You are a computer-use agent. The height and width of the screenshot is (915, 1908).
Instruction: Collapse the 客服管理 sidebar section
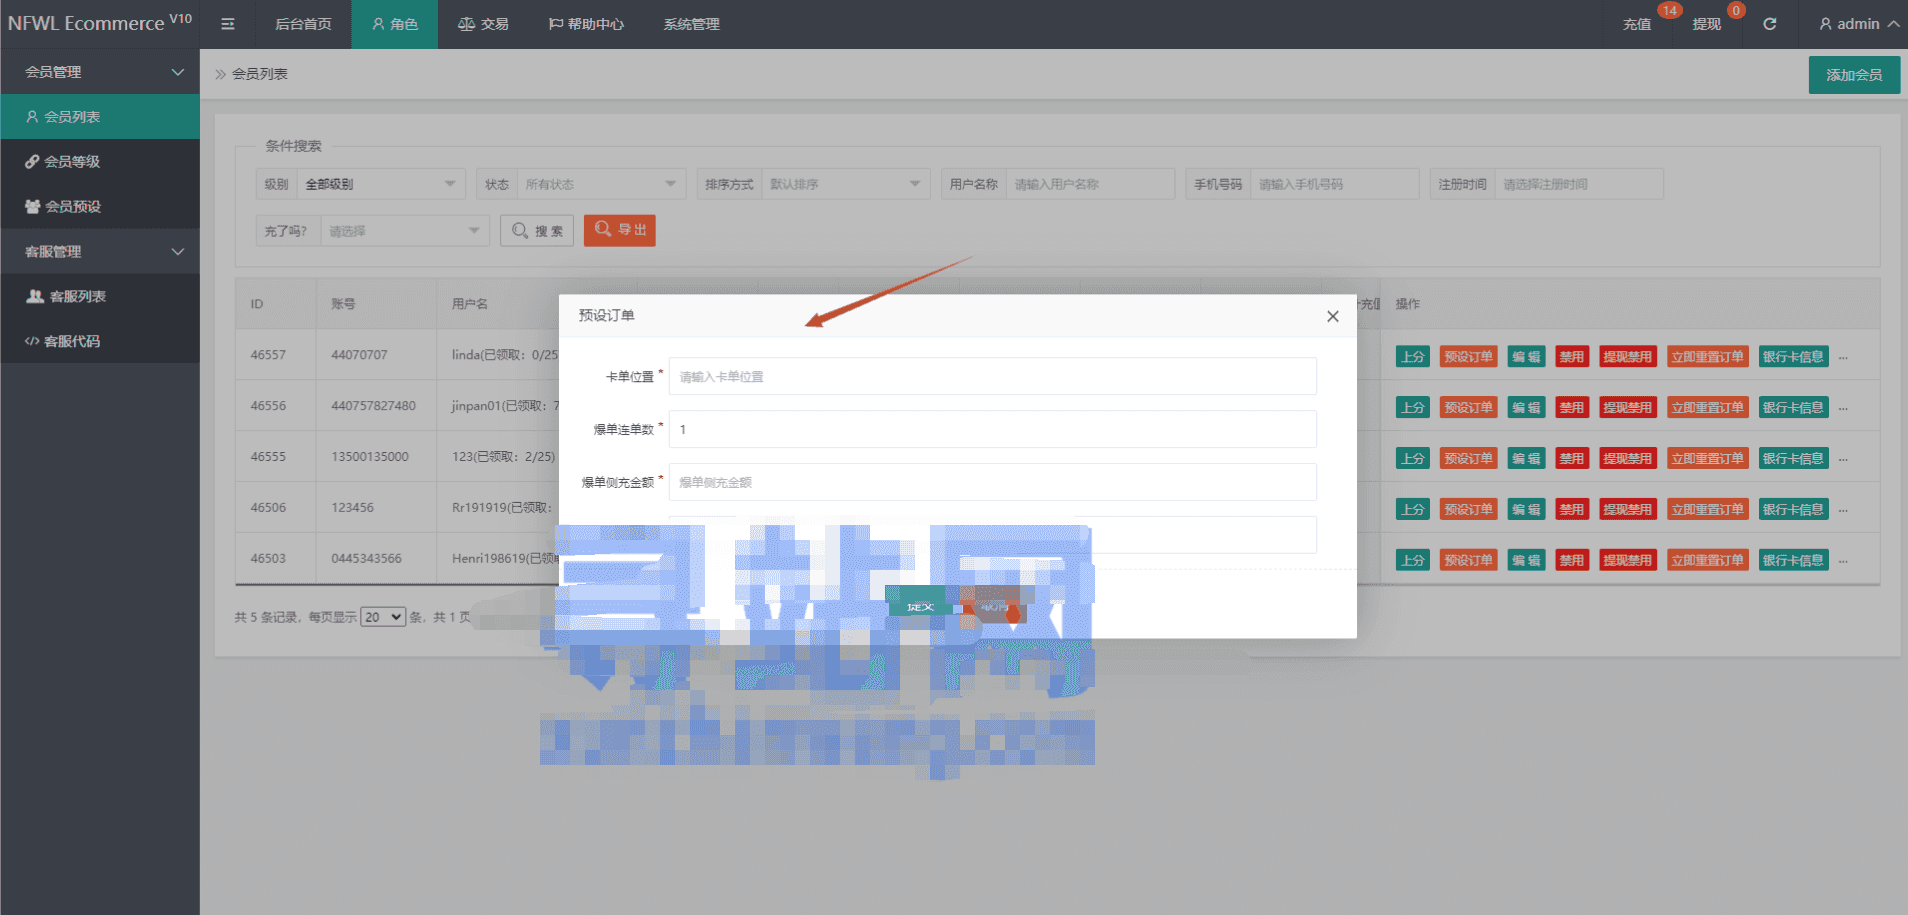100,251
